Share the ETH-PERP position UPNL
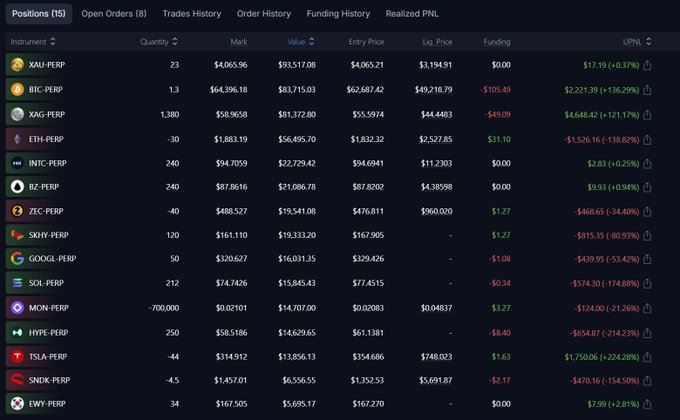Image resolution: width=680 pixels, height=420 pixels. [647, 139]
